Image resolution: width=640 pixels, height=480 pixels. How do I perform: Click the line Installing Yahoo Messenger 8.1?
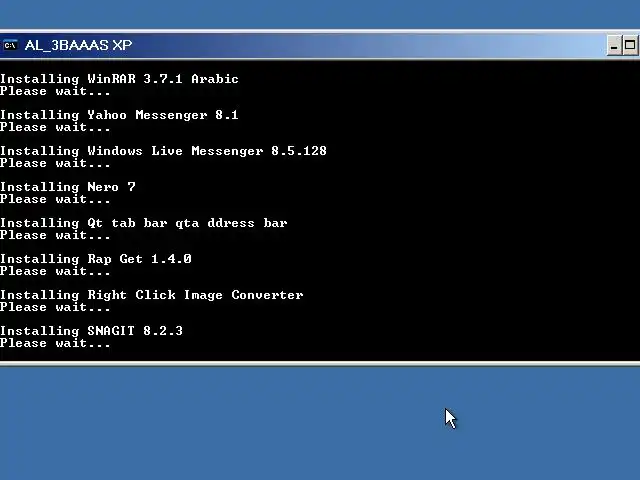119,115
